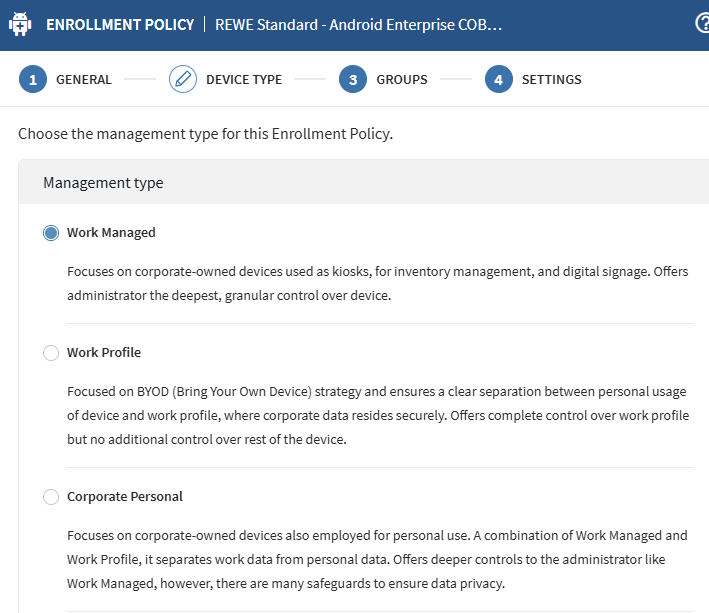
Task: Click the step 4 numbered circle
Action: coord(499,79)
